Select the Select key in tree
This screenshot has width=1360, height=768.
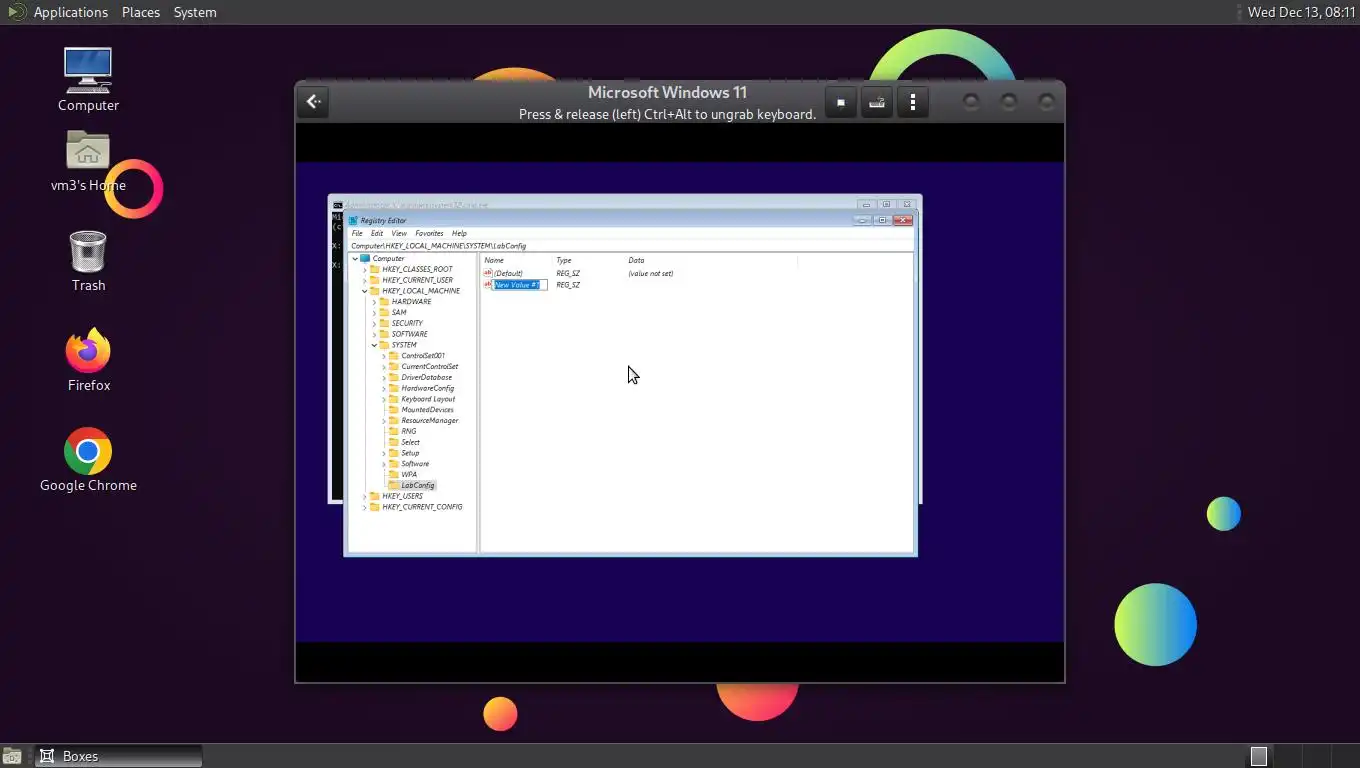(x=411, y=442)
